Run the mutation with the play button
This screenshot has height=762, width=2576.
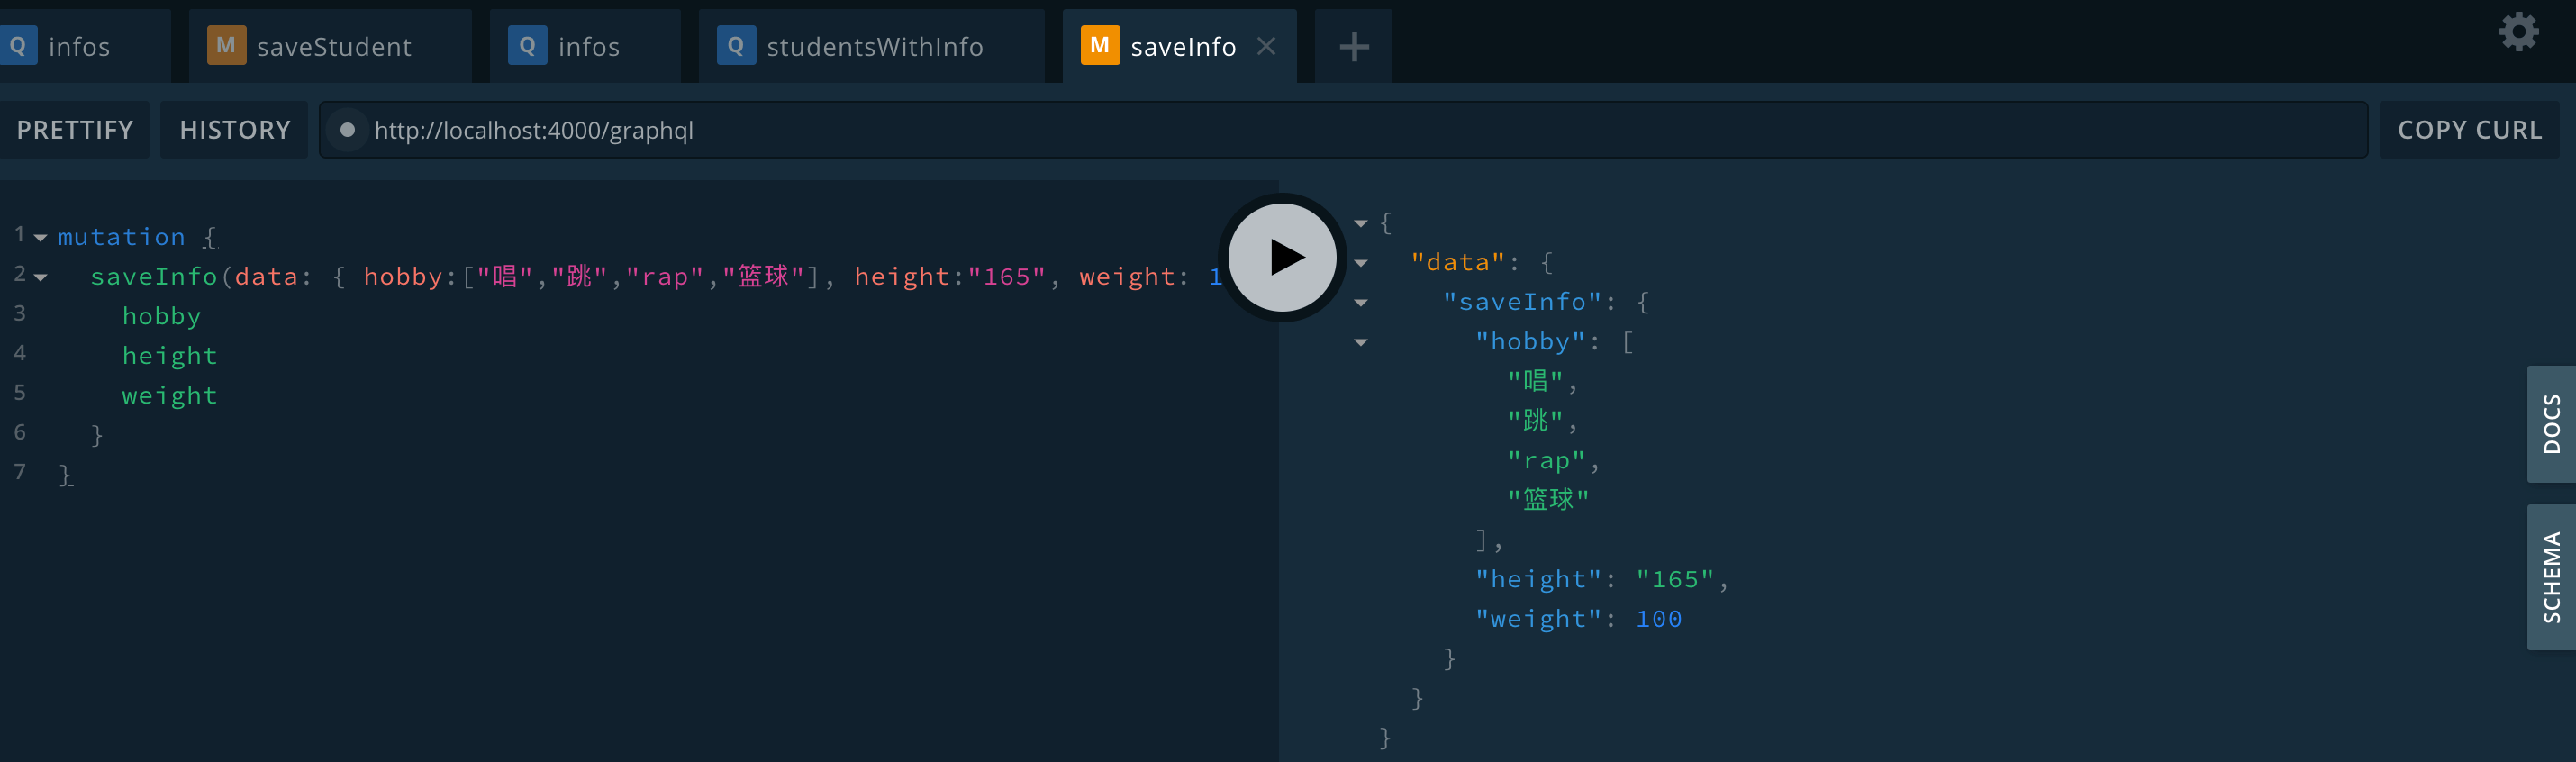[x=1282, y=258]
